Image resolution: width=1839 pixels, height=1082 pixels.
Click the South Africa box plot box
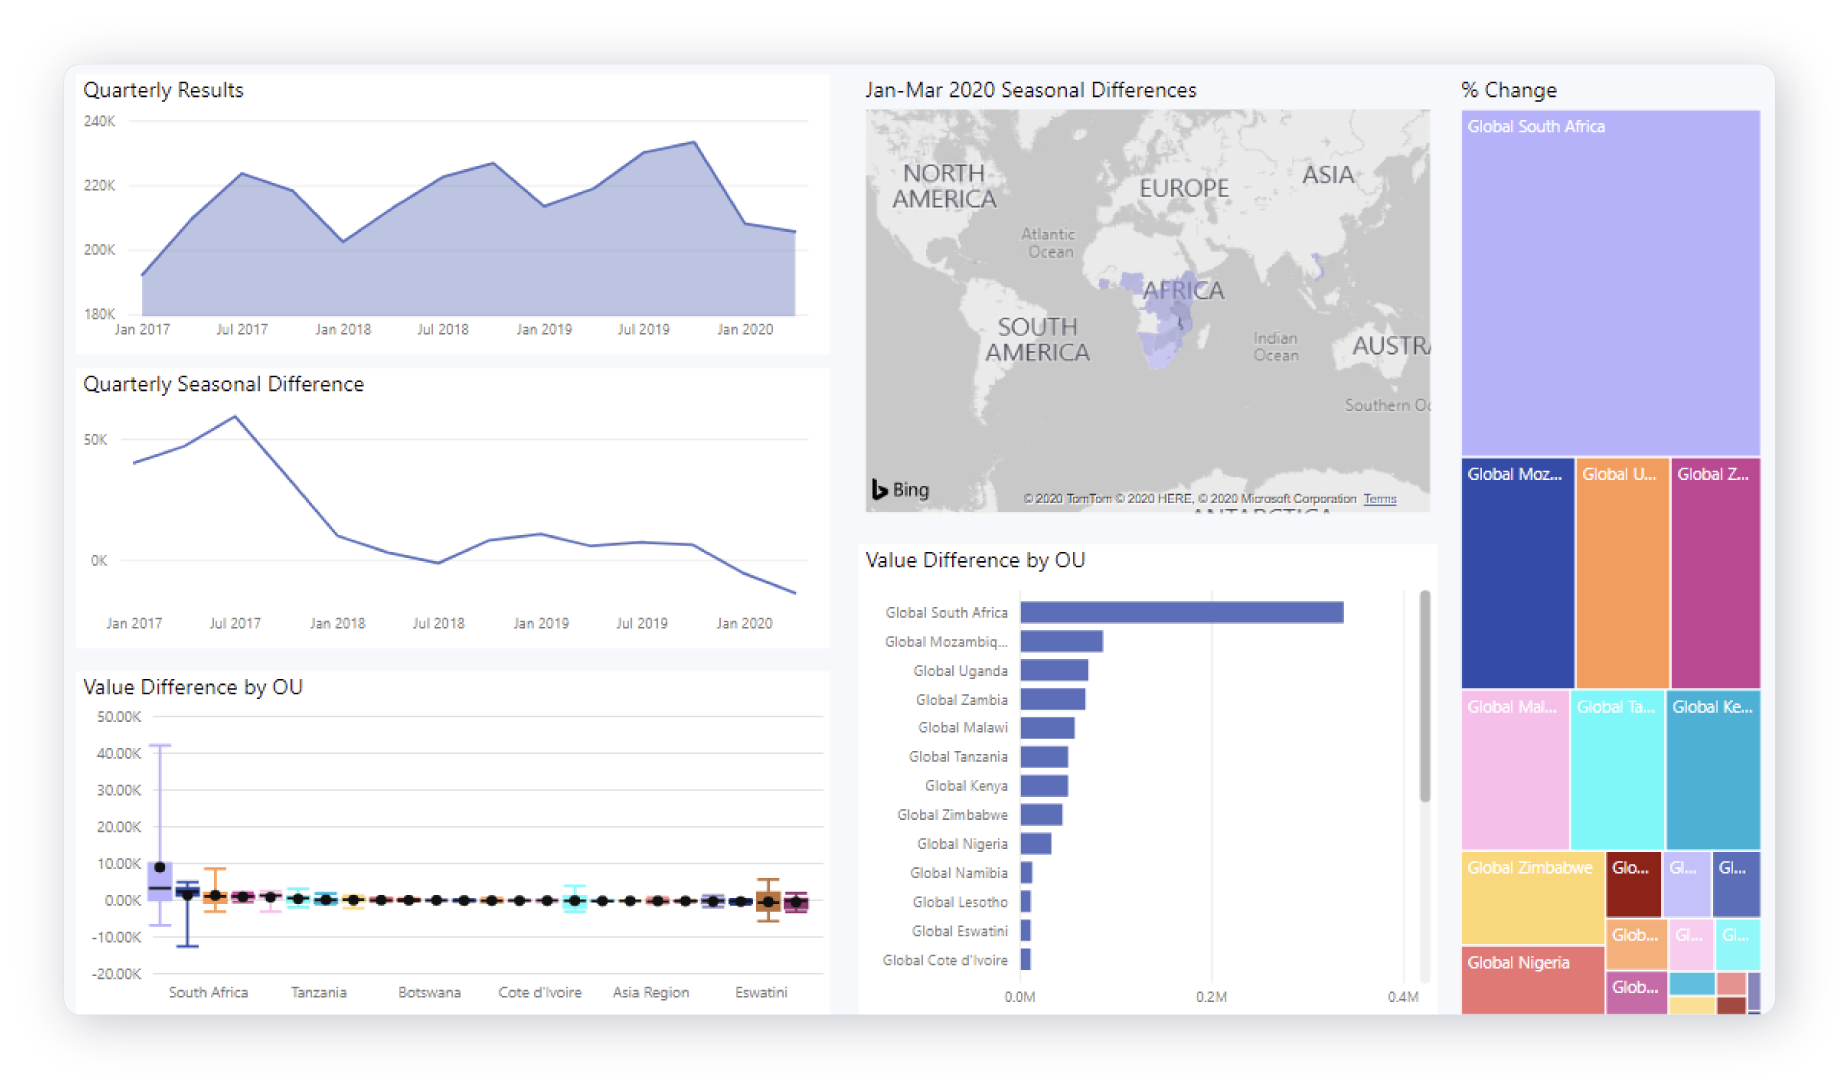[160, 881]
